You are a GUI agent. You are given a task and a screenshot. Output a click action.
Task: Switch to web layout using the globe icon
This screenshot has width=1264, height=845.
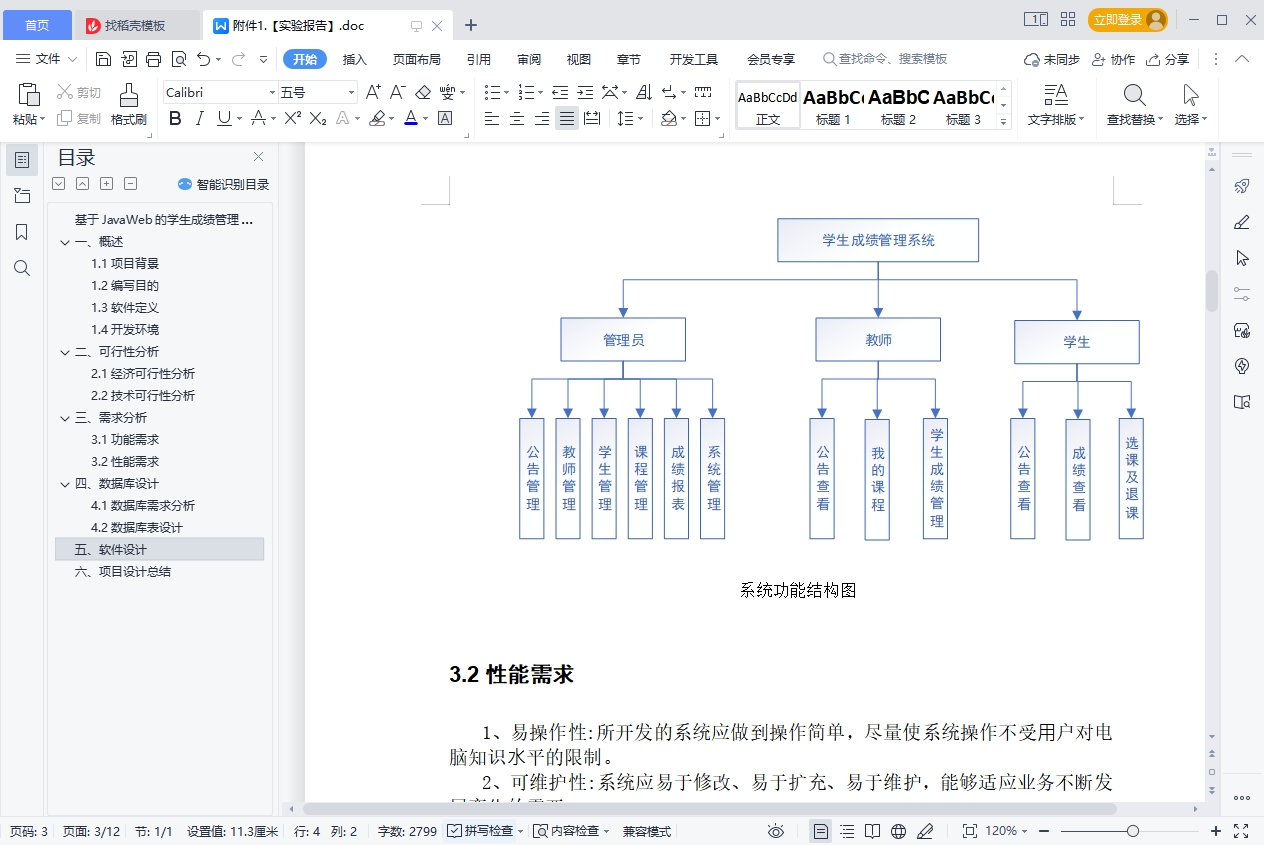897,830
